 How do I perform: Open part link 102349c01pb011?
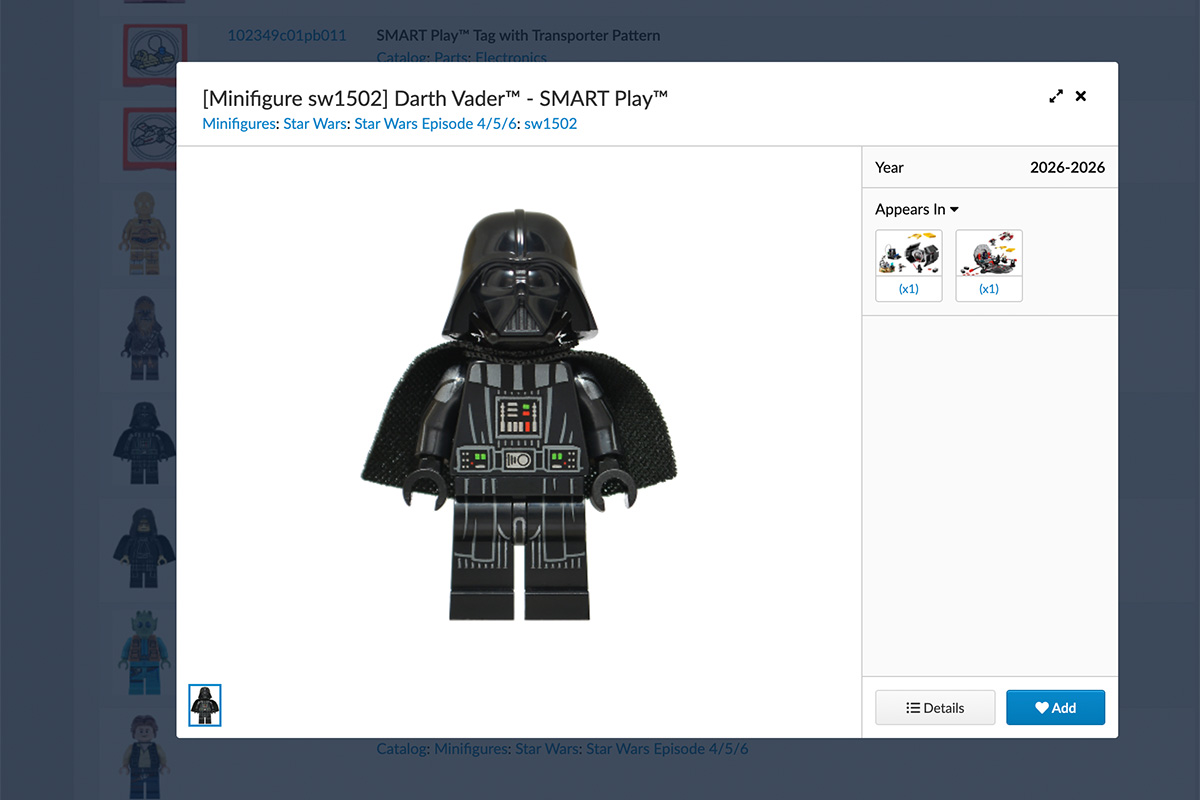[286, 36]
